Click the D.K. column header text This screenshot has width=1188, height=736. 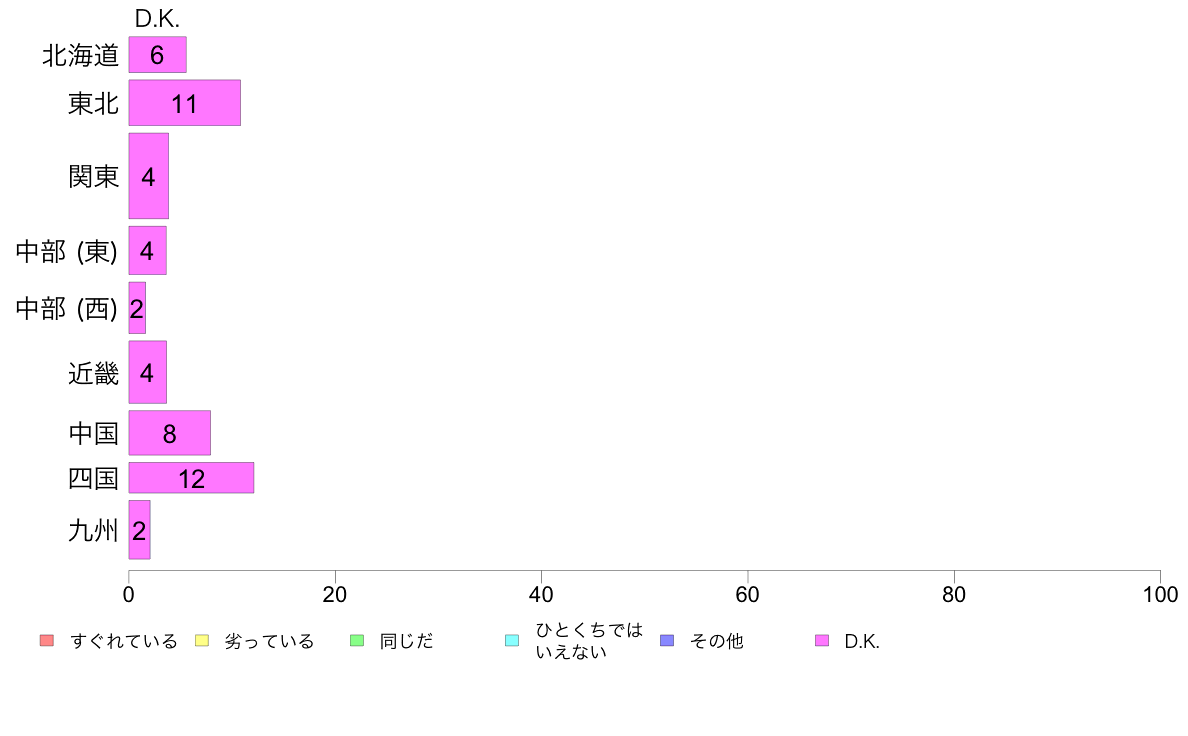[x=157, y=18]
